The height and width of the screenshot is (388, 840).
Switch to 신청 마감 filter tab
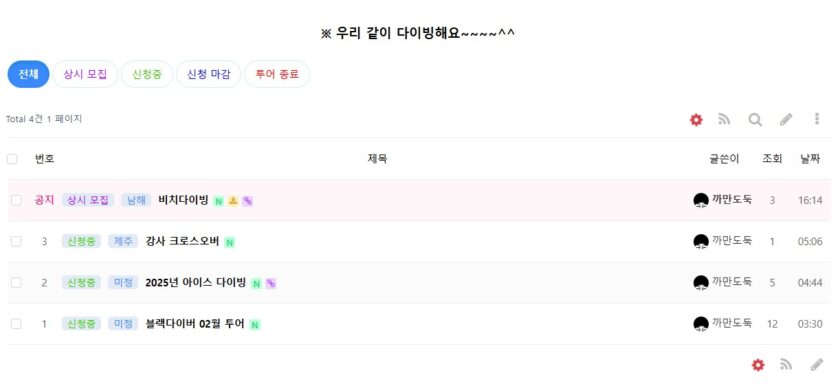(x=208, y=74)
